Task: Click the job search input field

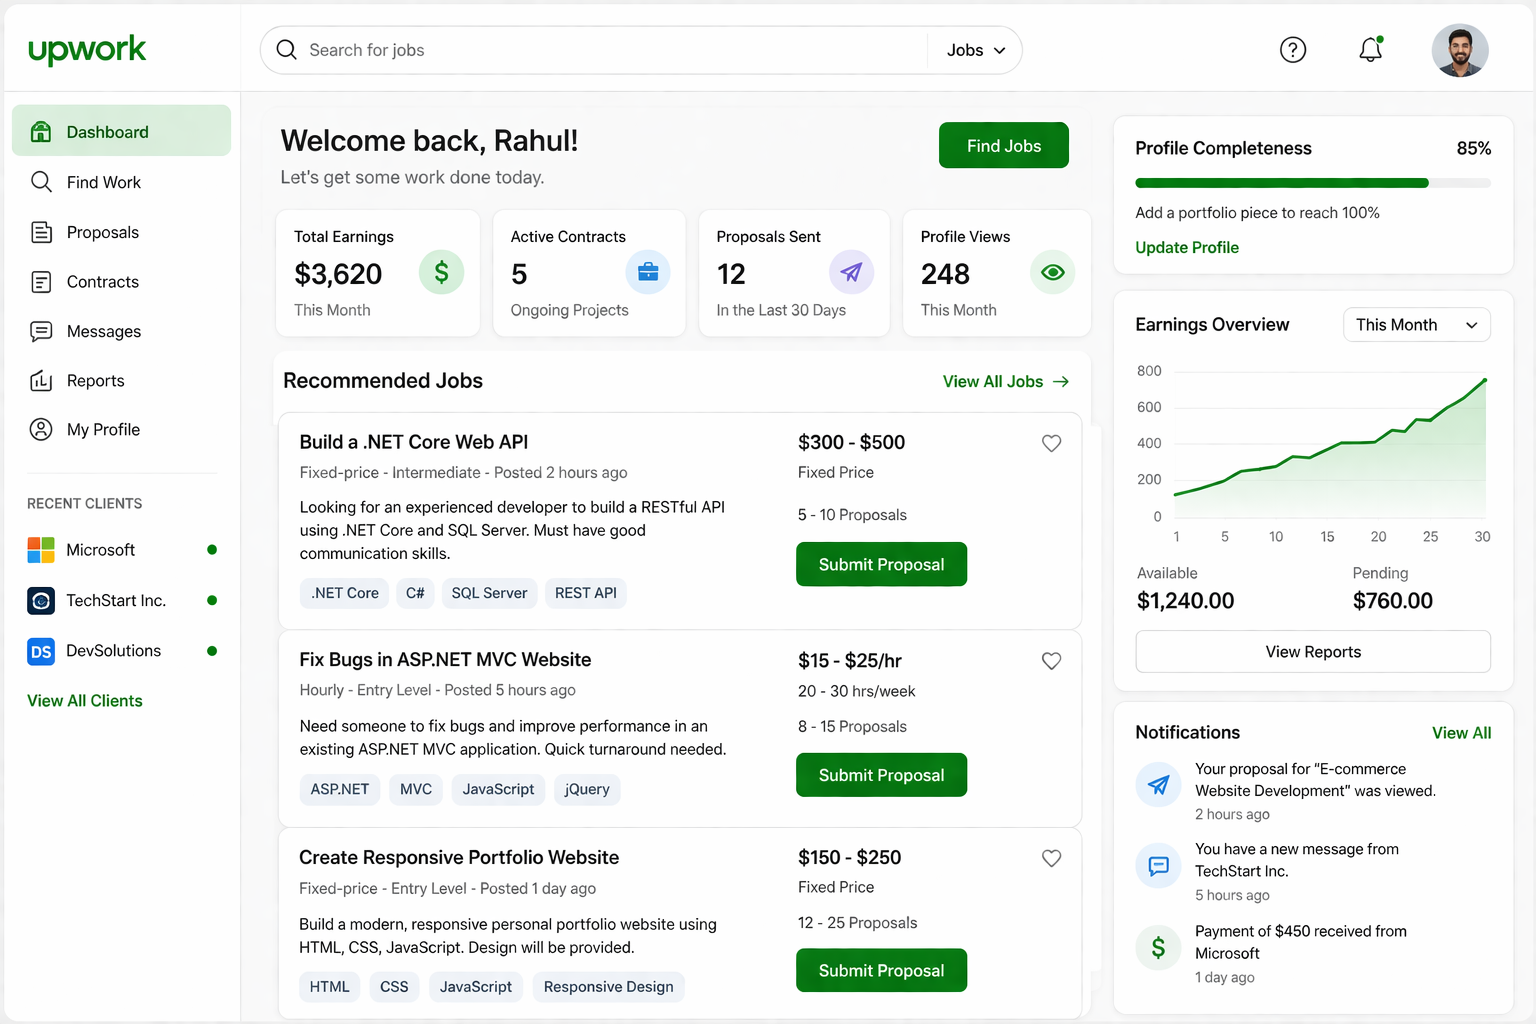Action: point(600,49)
